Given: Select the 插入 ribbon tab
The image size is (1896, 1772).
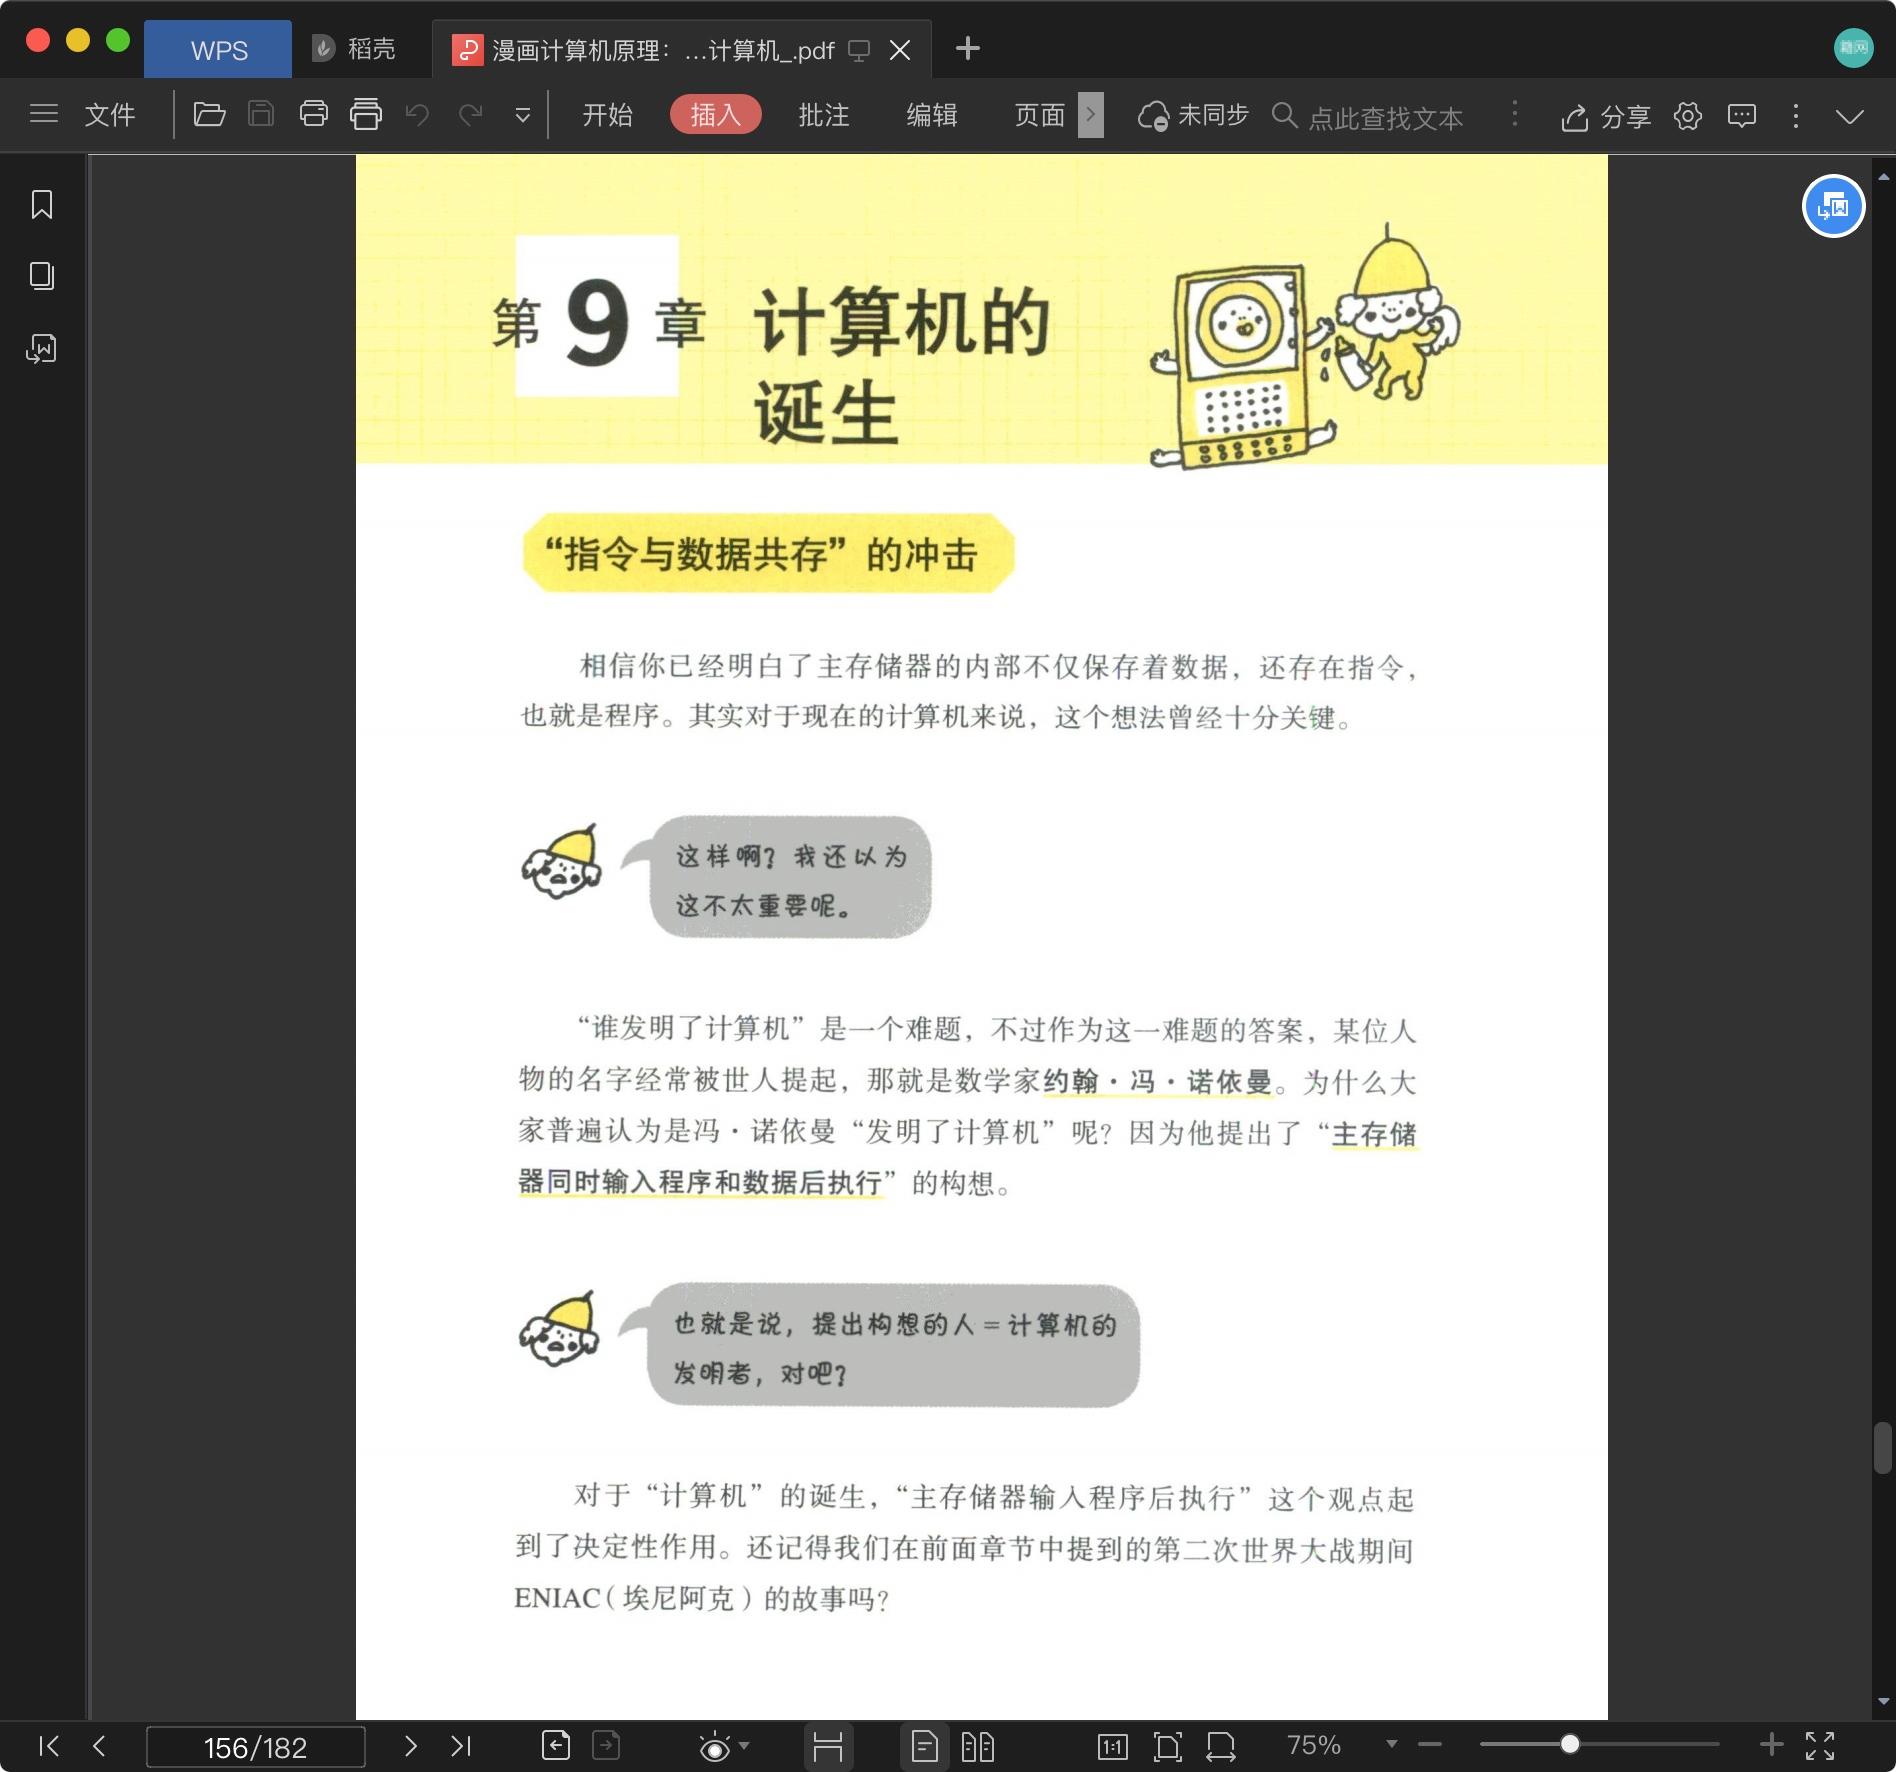Looking at the screenshot, I should click(716, 114).
